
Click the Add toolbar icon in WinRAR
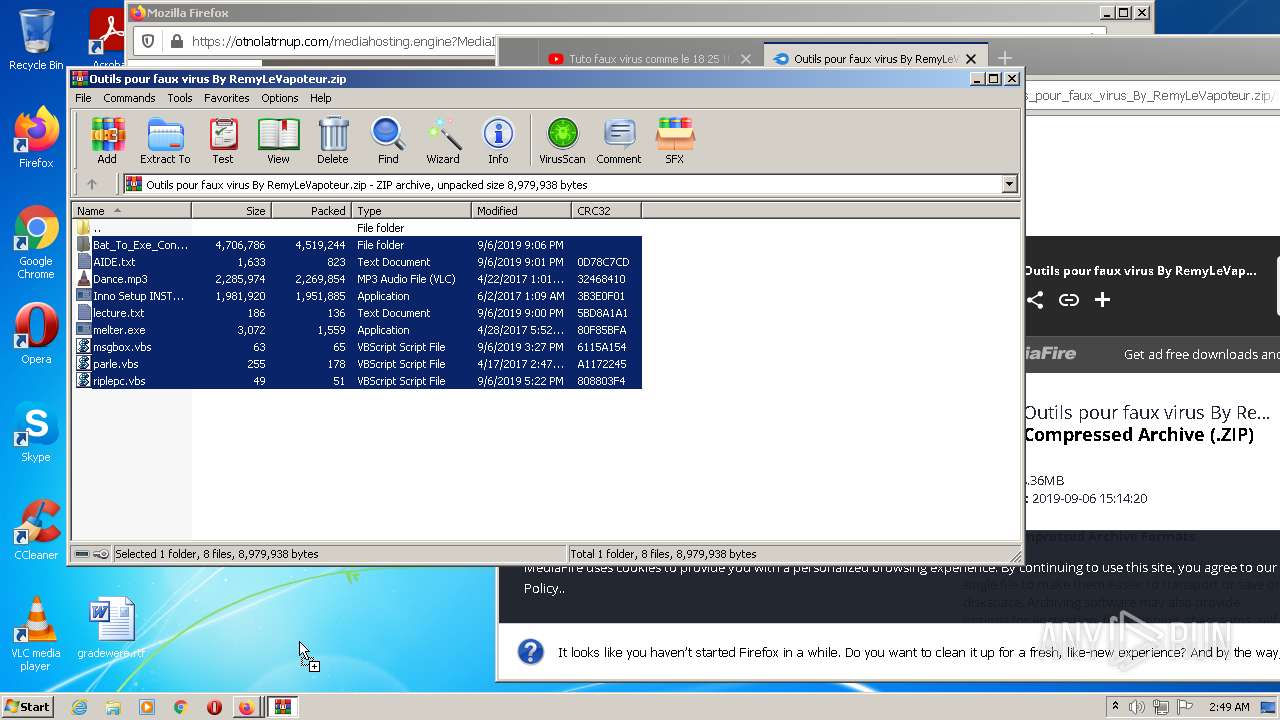coord(107,141)
